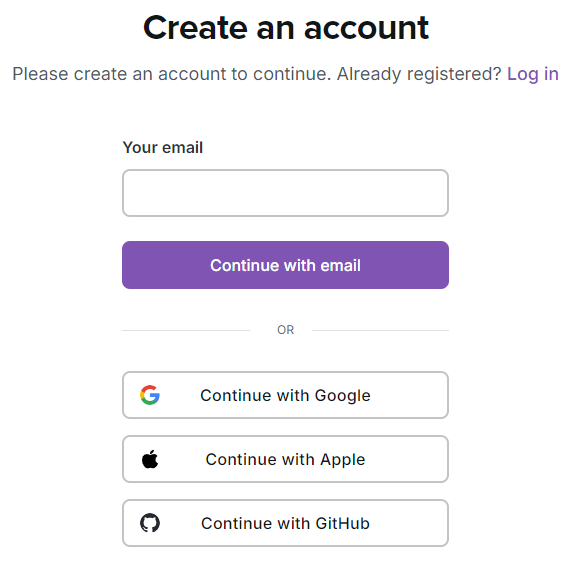Screen dimensions: 578x562
Task: Focus the Your email input field
Action: coord(285,193)
